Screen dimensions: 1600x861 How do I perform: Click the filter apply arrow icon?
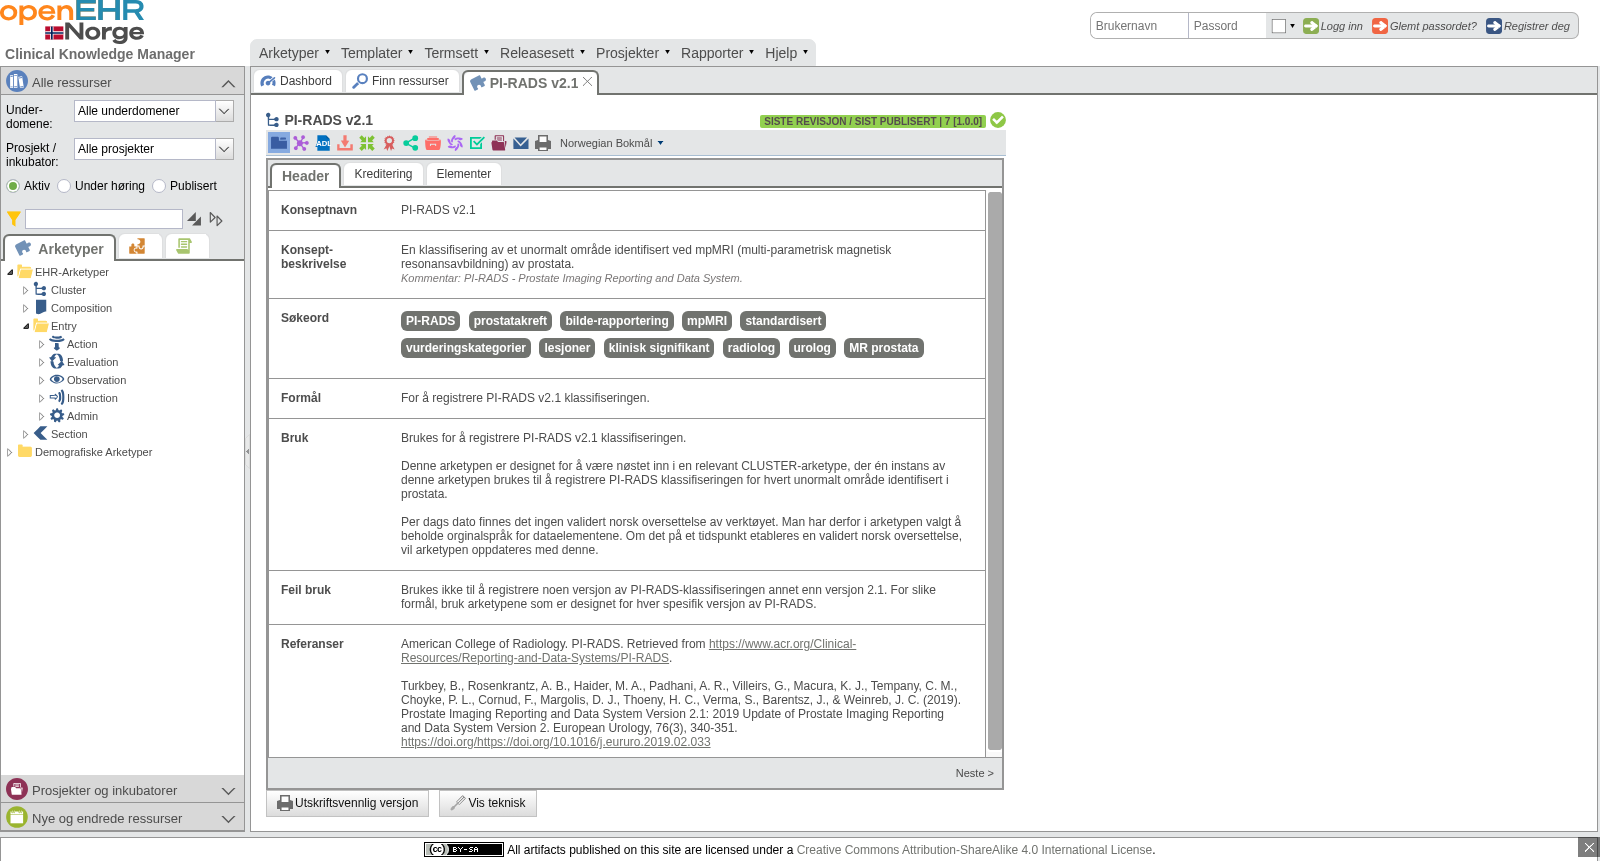click(195, 219)
